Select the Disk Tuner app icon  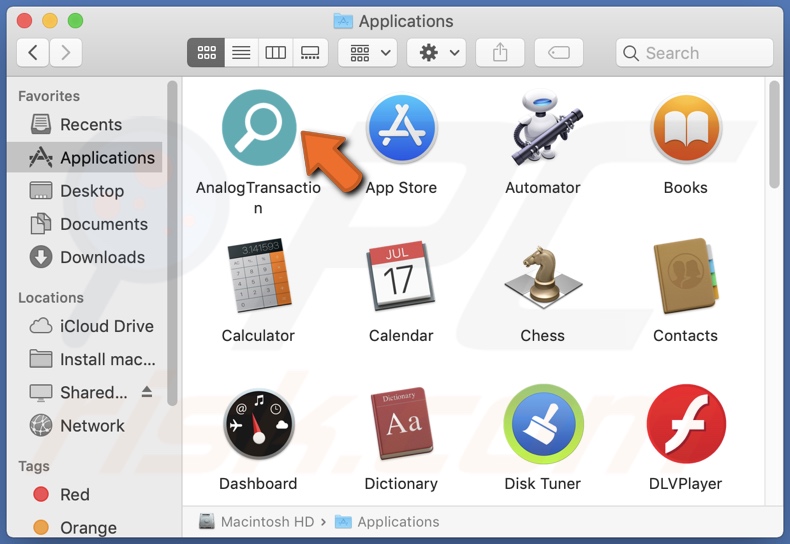click(x=543, y=424)
